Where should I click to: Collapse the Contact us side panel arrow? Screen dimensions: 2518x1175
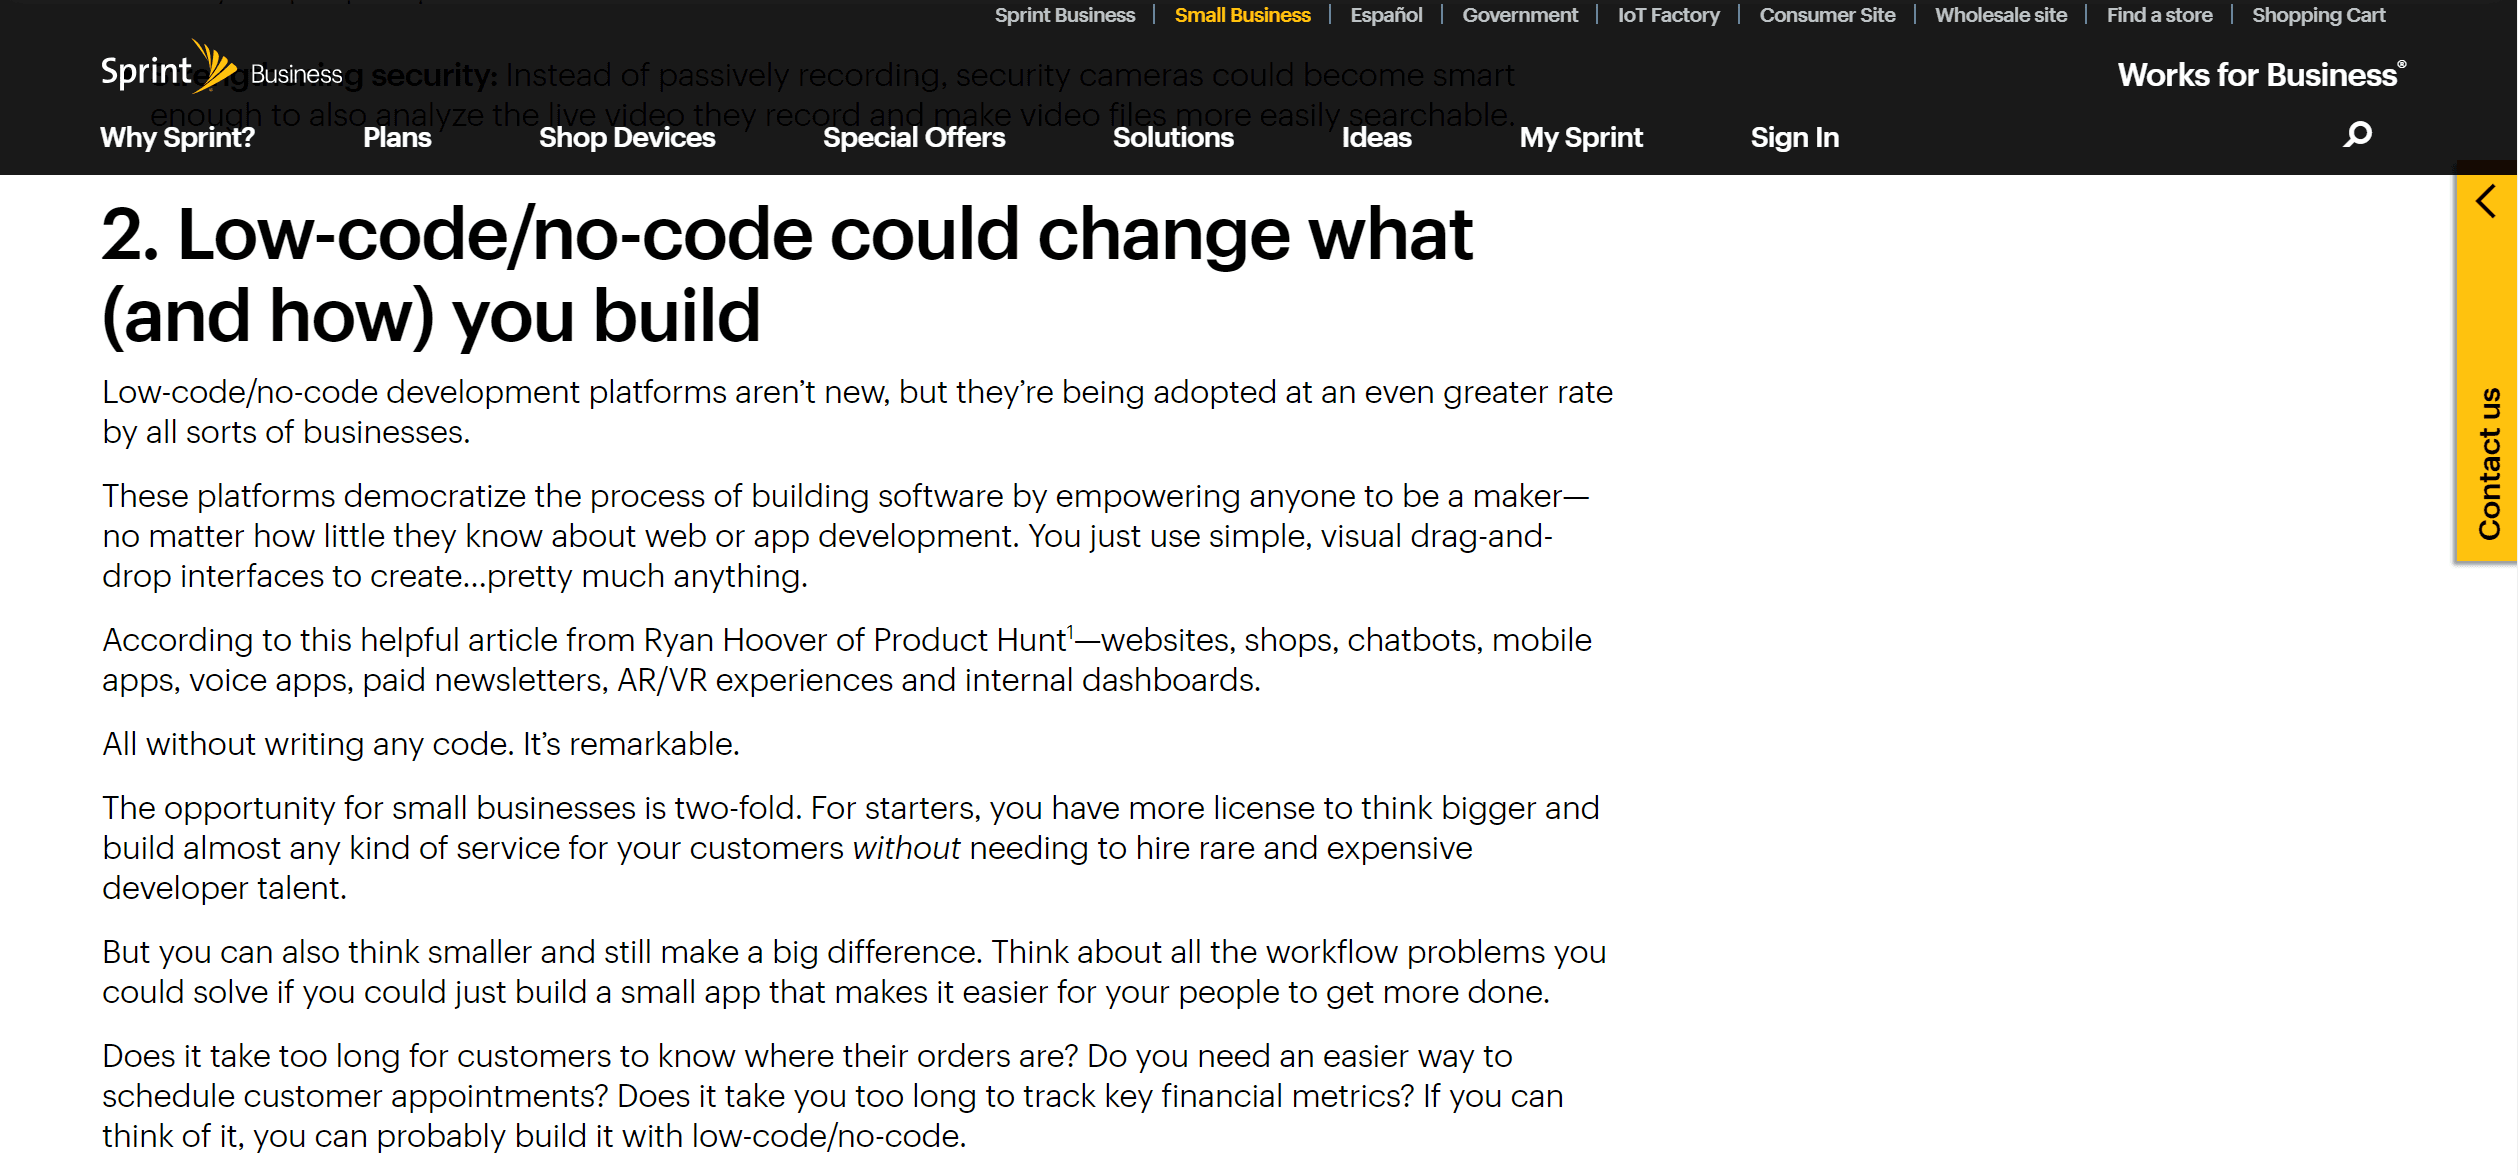click(2486, 201)
